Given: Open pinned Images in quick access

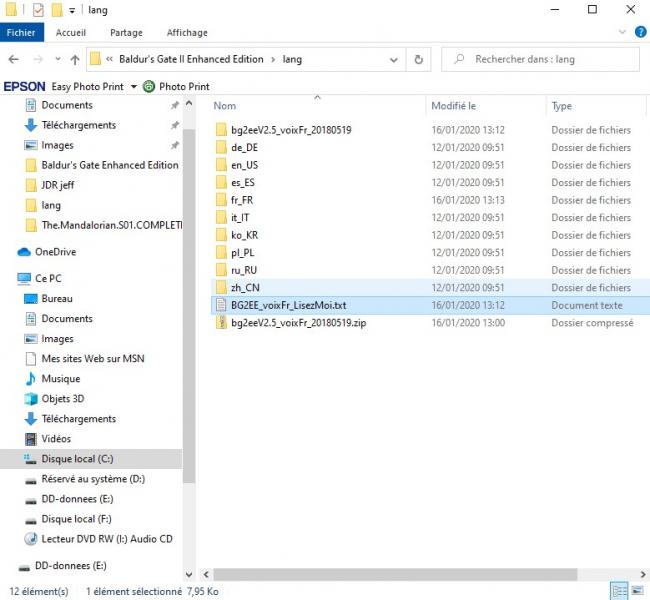Looking at the screenshot, I should pos(57,145).
